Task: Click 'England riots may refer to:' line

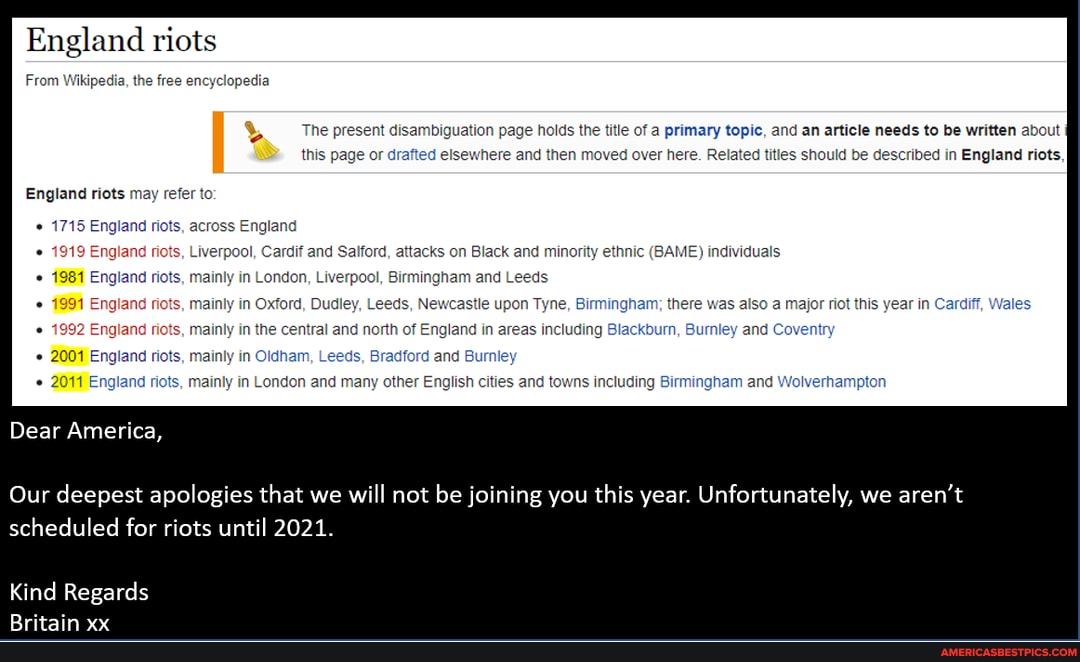Action: pyautogui.click(x=121, y=194)
